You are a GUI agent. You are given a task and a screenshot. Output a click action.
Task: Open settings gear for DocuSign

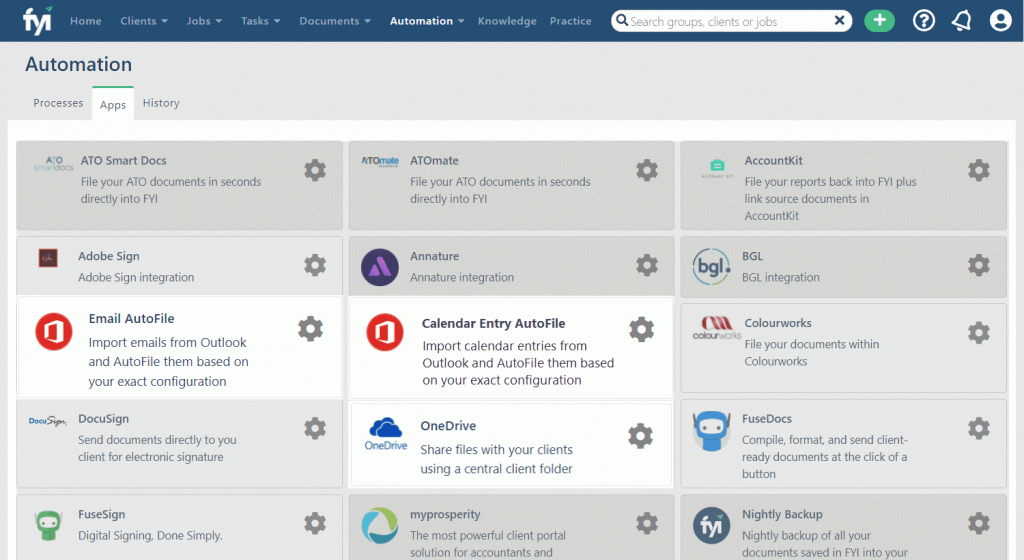315,428
